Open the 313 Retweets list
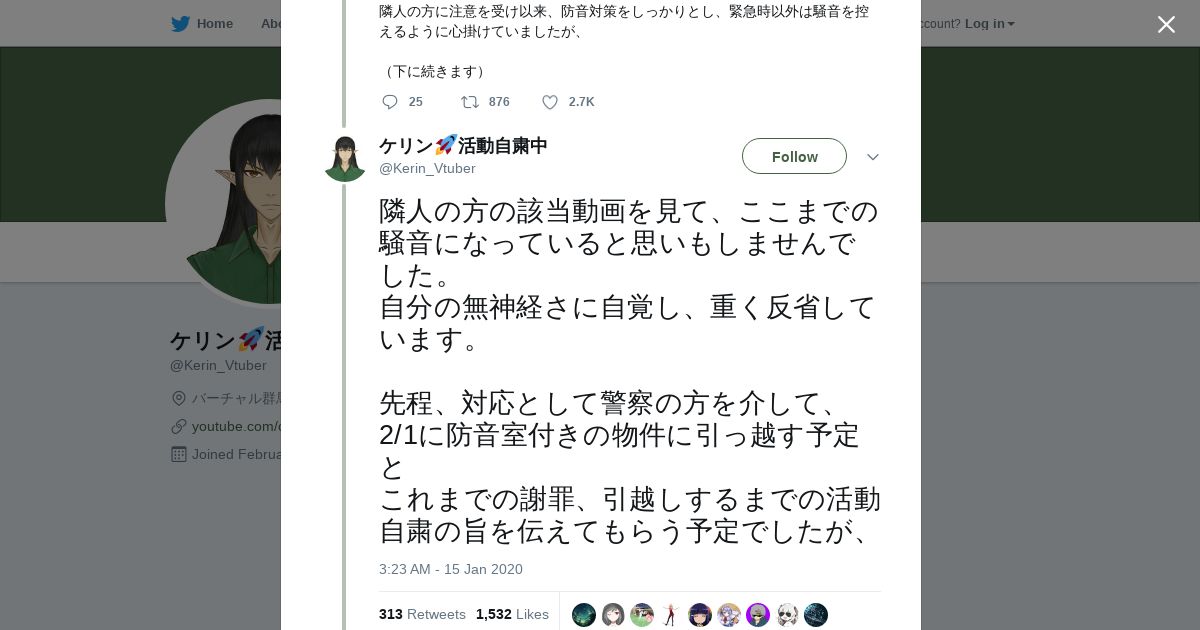1200x630 pixels. 422,614
